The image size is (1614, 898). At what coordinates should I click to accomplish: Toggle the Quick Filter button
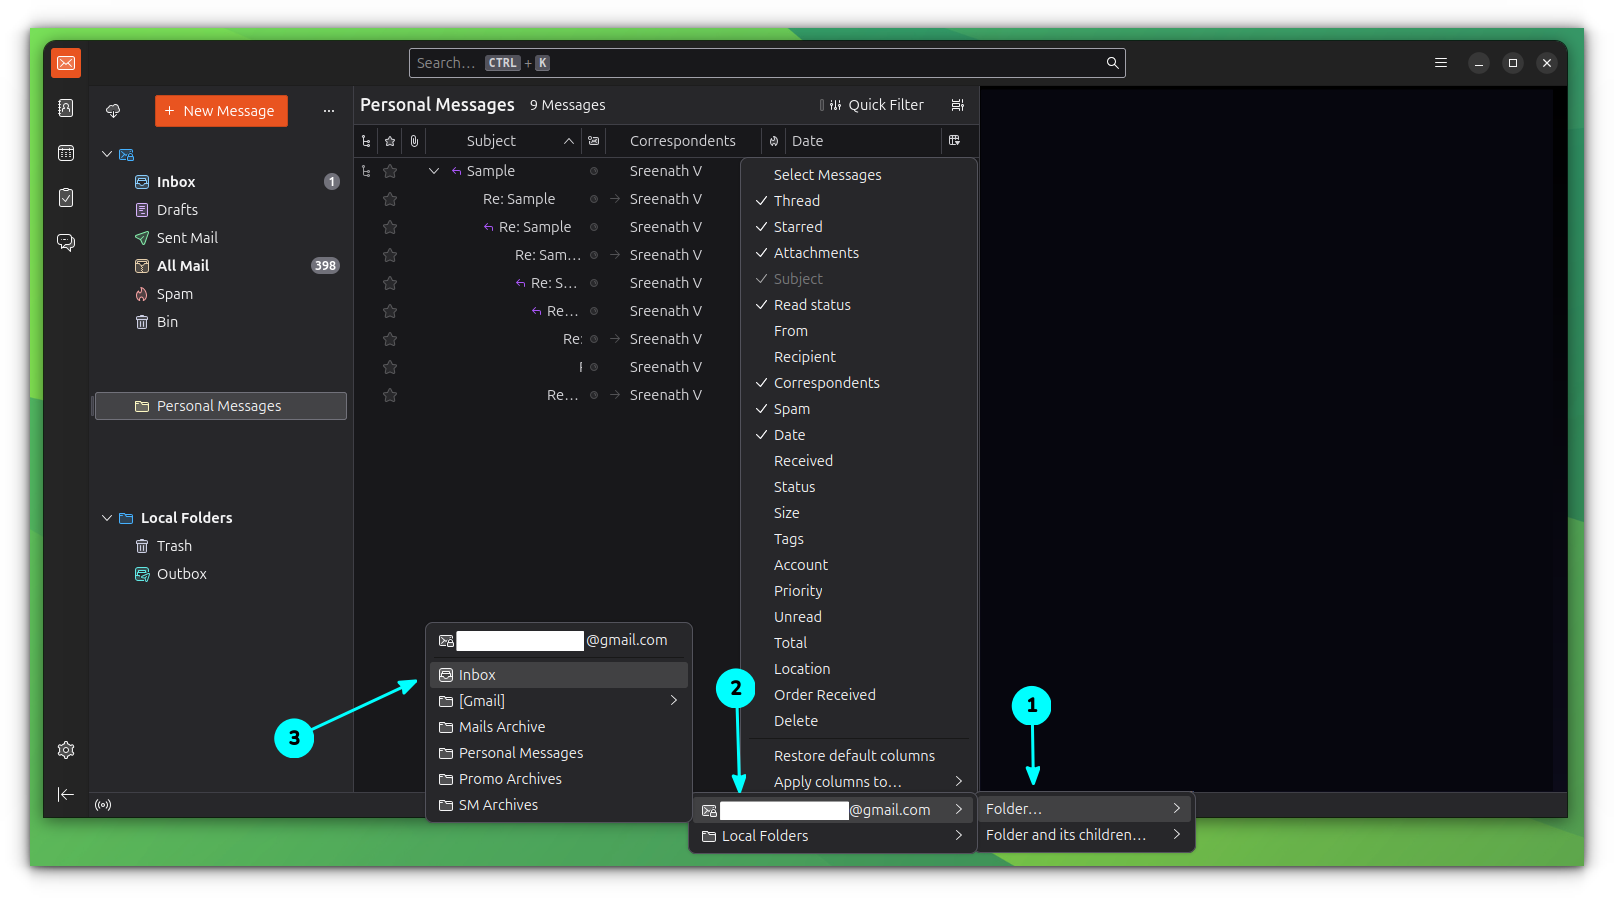(x=876, y=105)
